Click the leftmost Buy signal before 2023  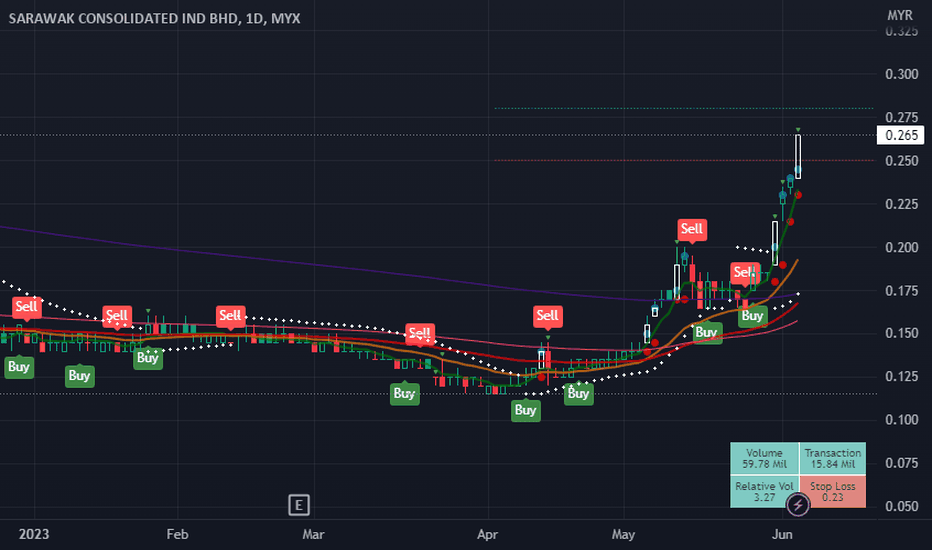(19, 366)
